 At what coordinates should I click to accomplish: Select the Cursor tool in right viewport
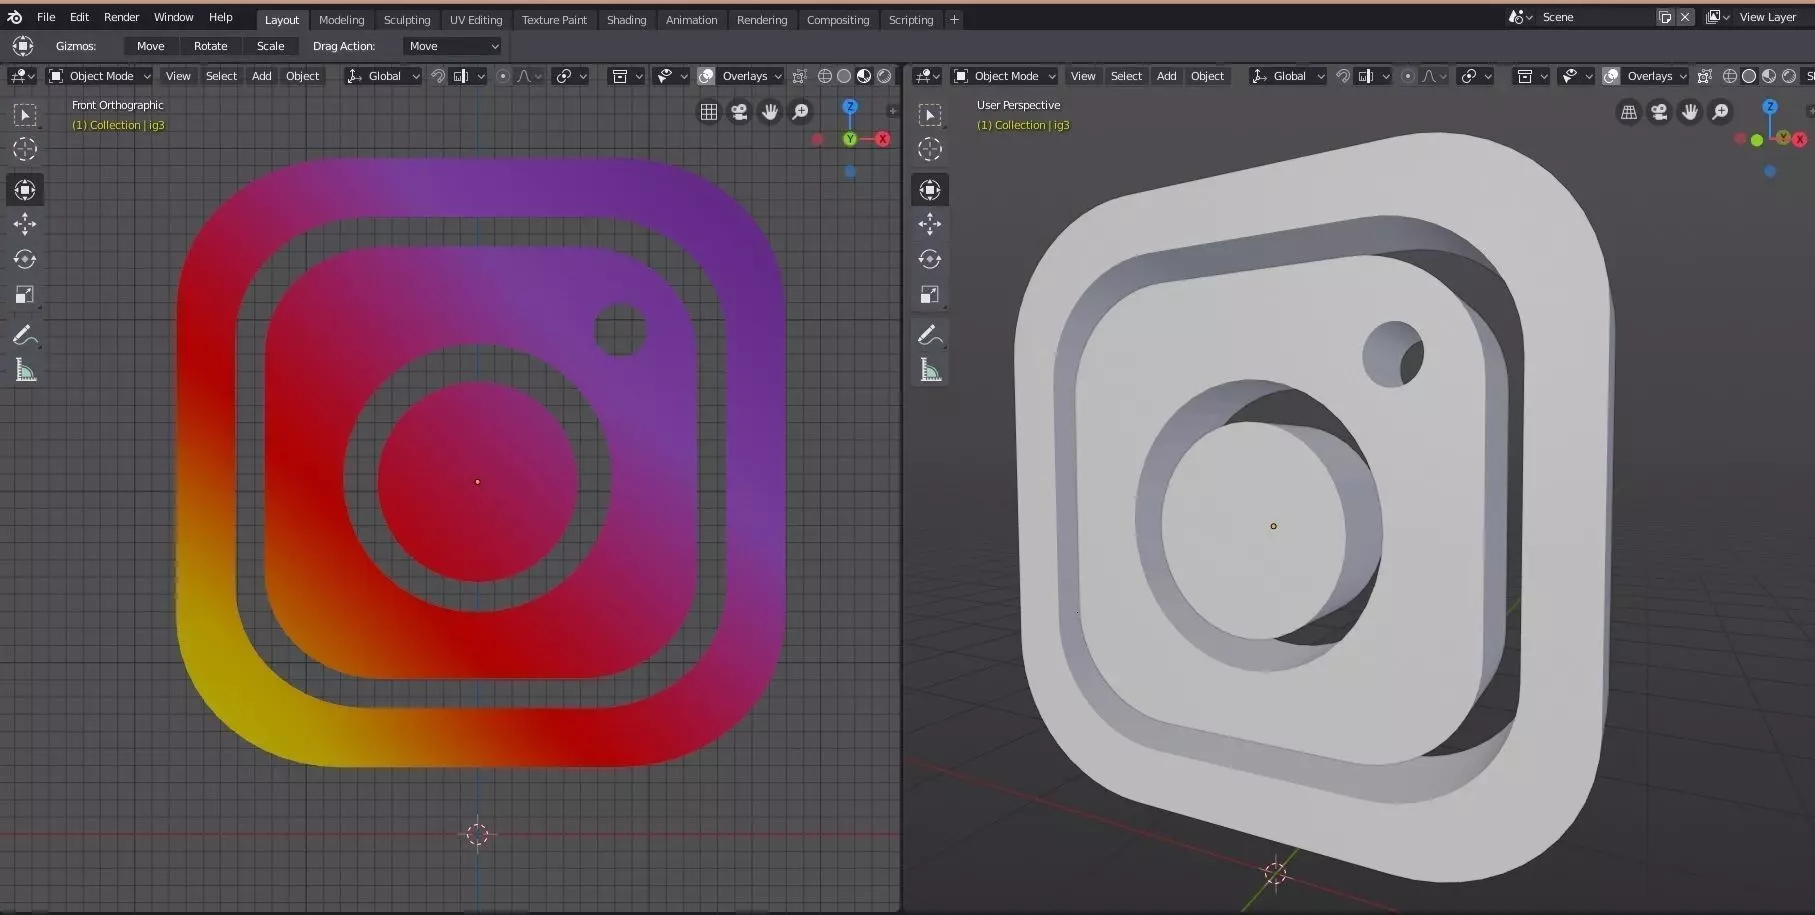coord(930,150)
